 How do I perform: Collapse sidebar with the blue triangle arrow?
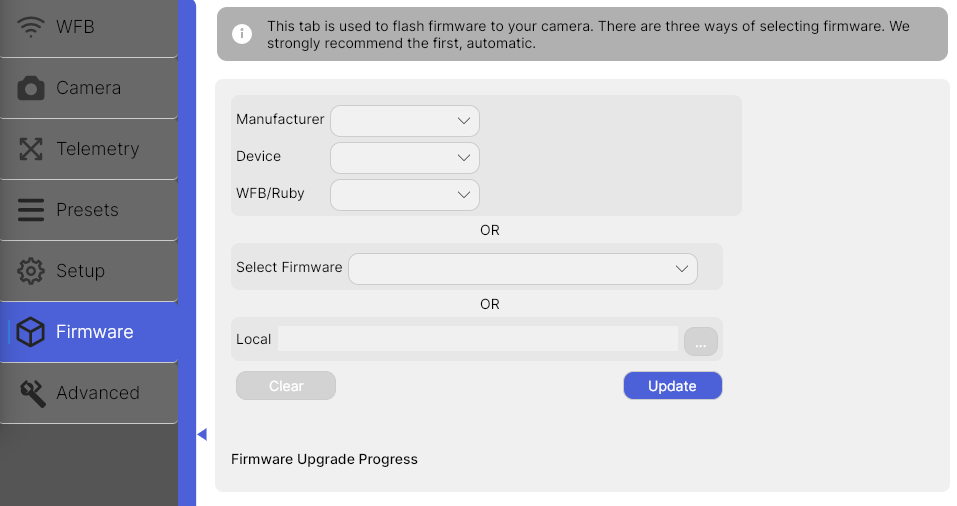tap(202, 434)
